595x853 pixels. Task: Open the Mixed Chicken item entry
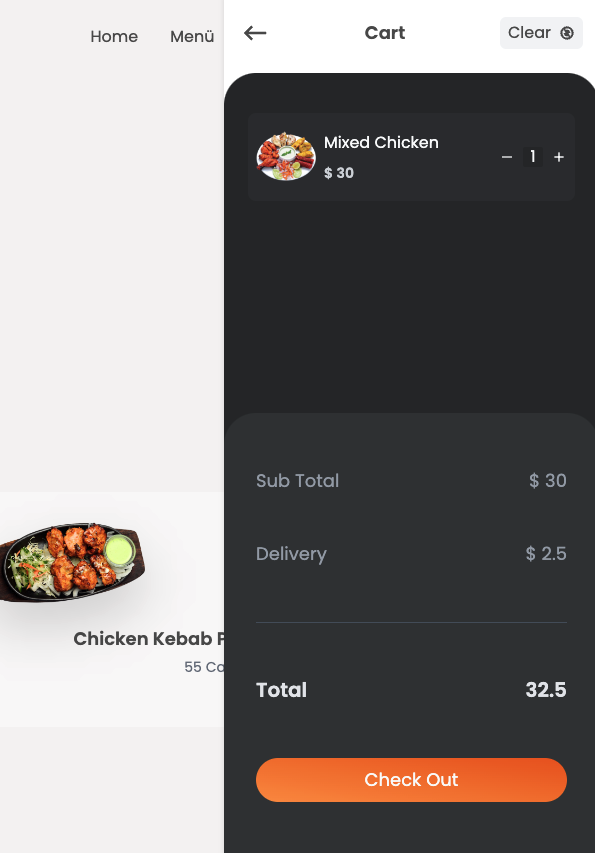[411, 157]
